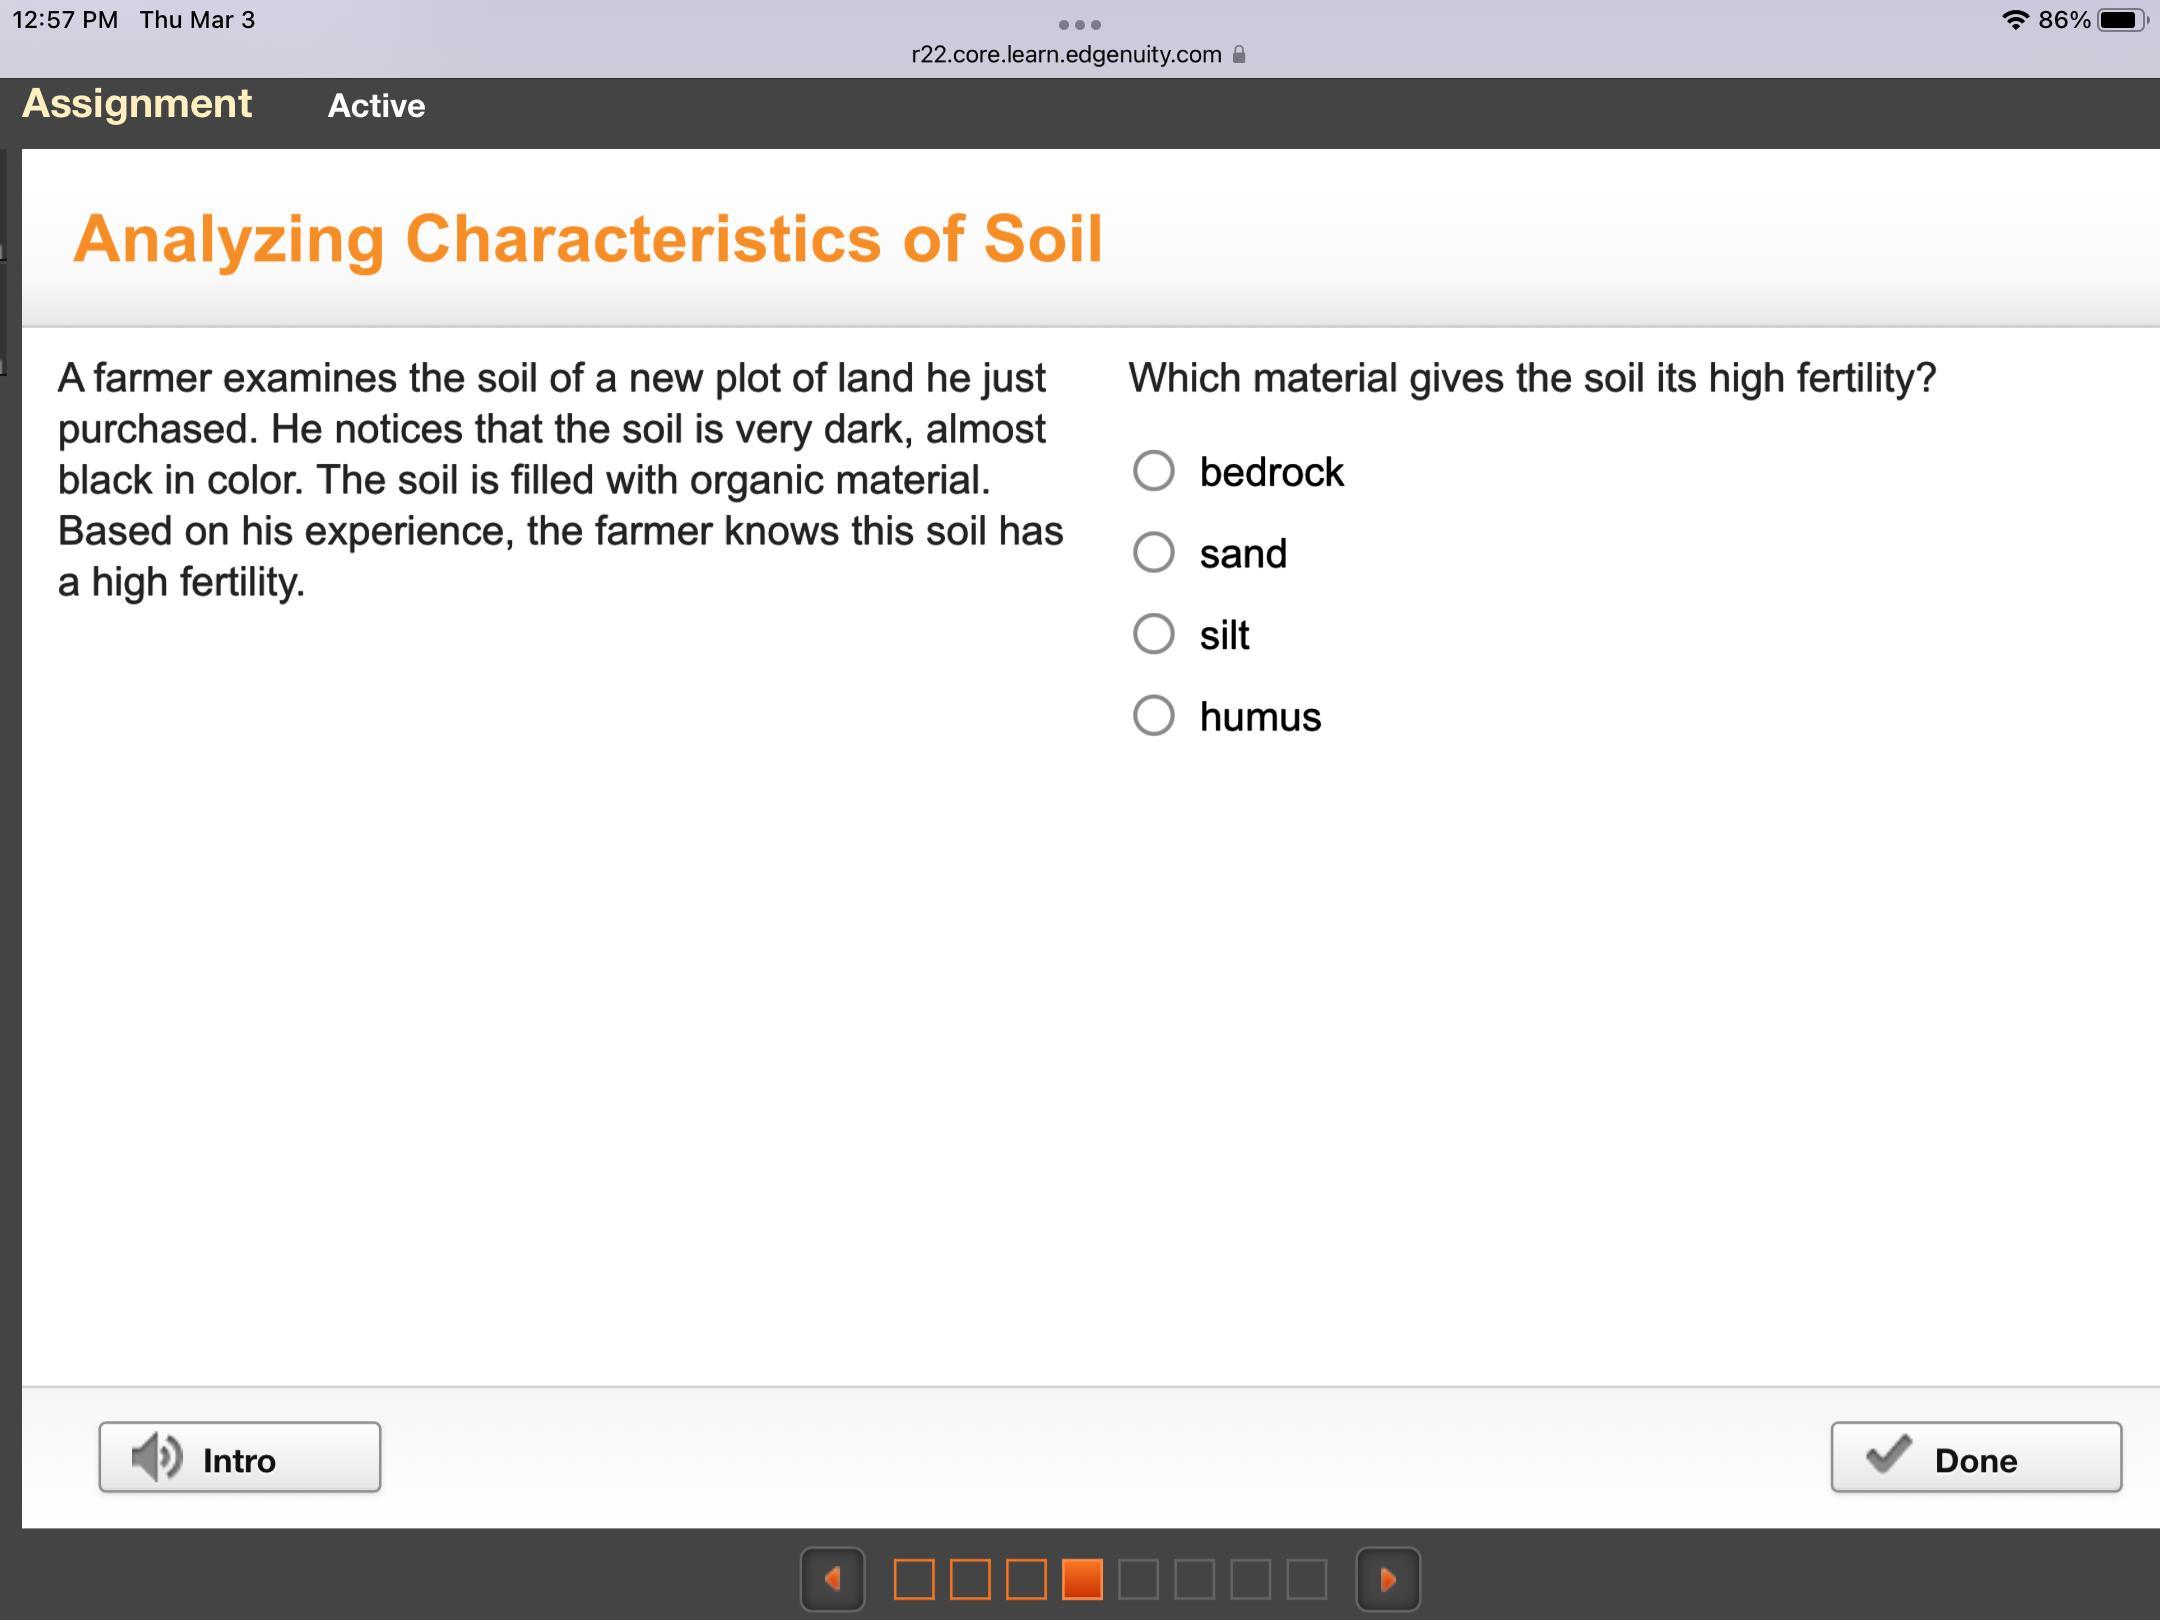Jump to the first question square
Screen dimensions: 2160x1620
click(x=913, y=1579)
